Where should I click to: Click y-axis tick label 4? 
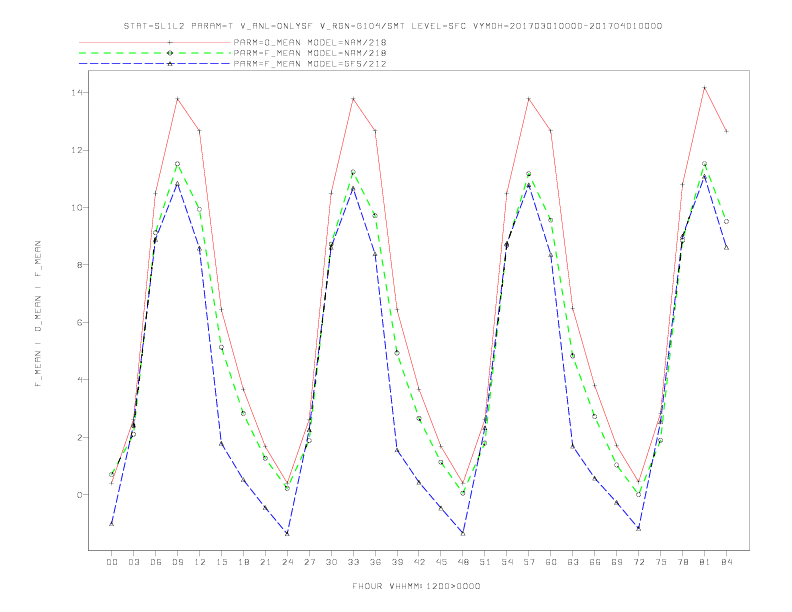tap(79, 380)
